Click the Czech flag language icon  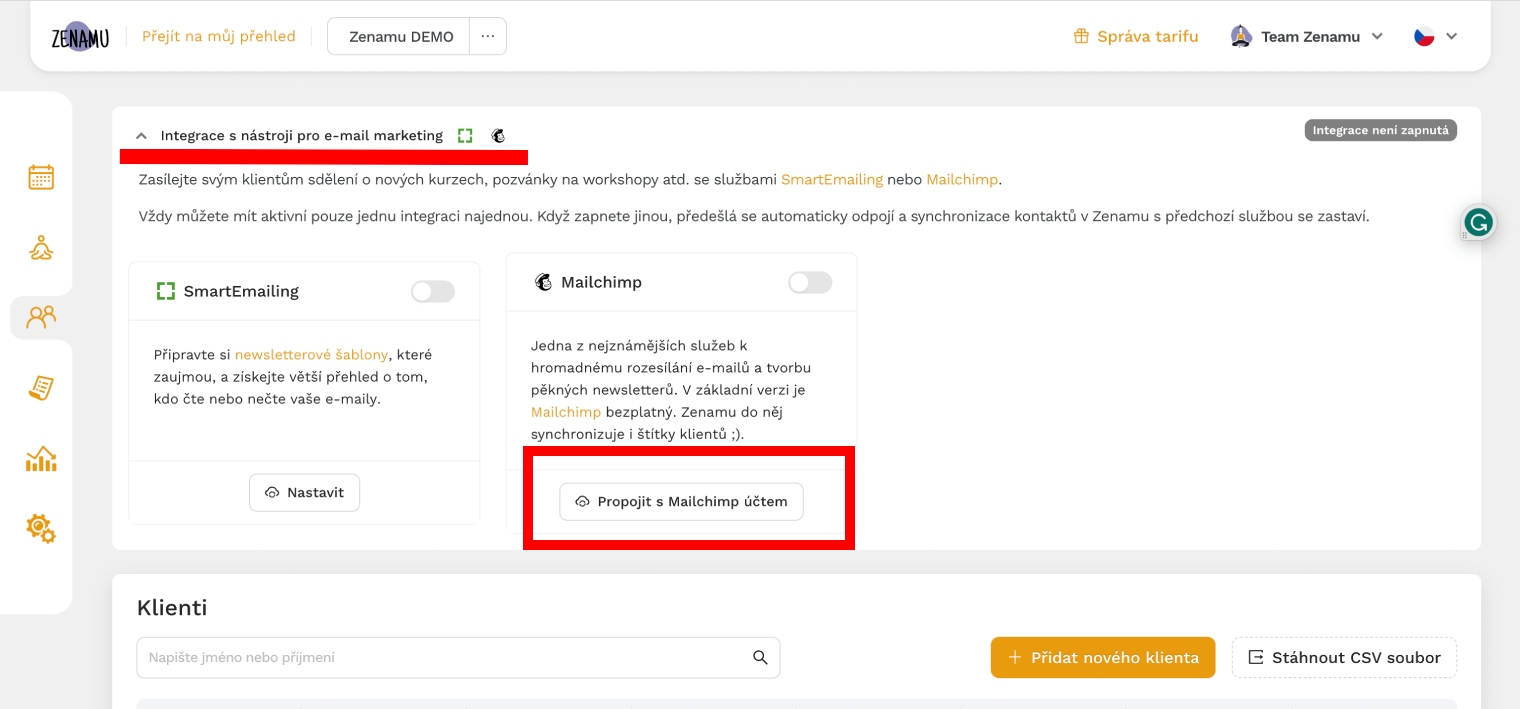point(1424,36)
